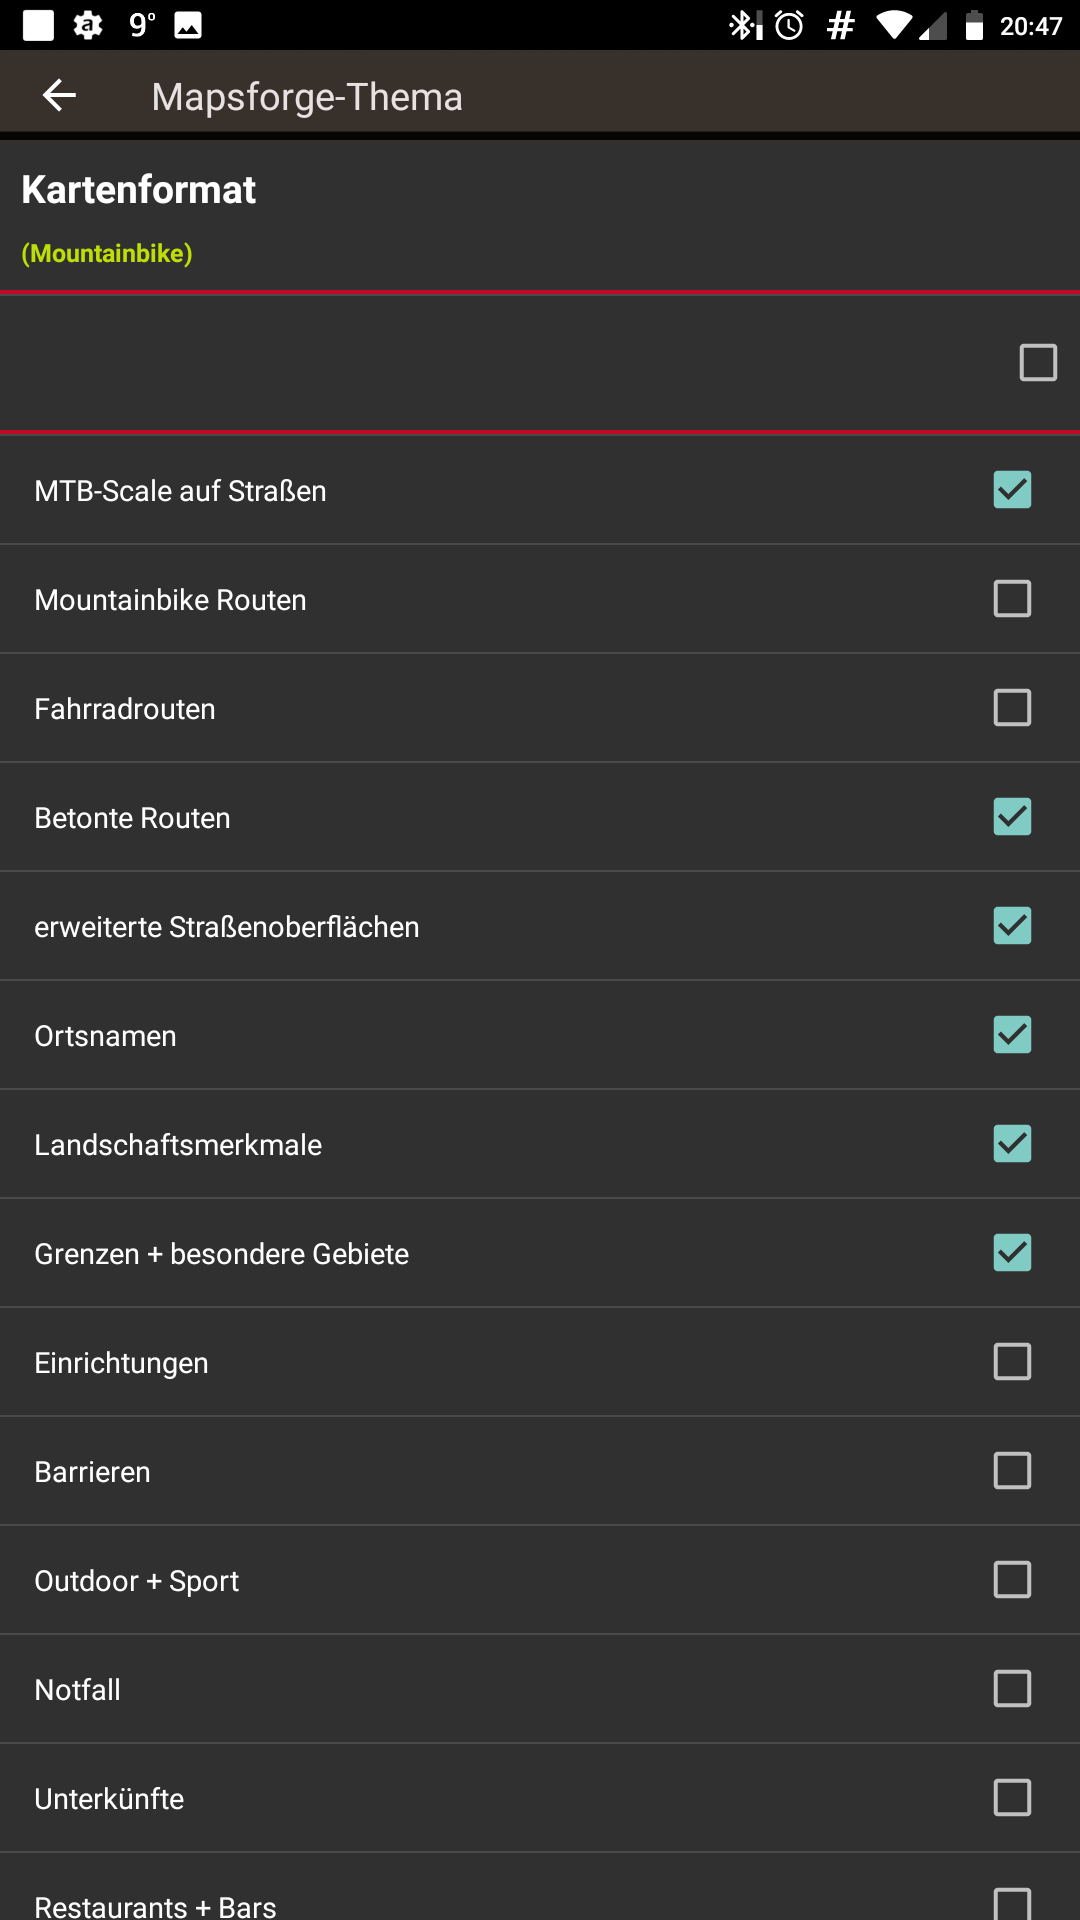The image size is (1080, 1920).
Task: Toggle the unlabeled checkbox under Kartenformat
Action: (x=1038, y=363)
